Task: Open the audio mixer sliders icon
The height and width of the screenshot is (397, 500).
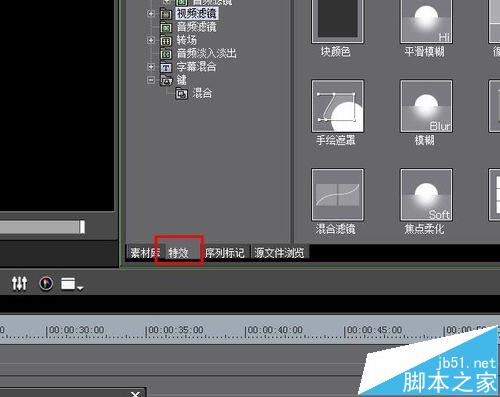Action: [19, 284]
